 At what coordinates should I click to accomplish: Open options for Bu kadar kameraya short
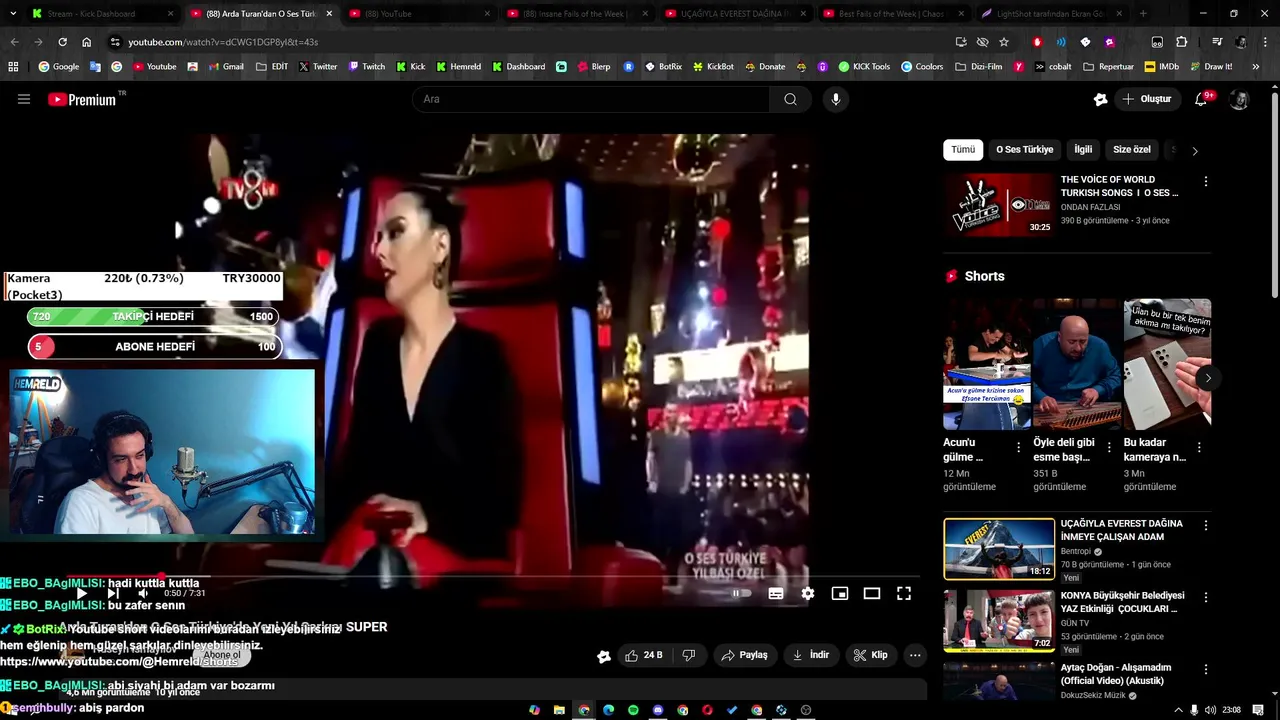tap(1199, 447)
